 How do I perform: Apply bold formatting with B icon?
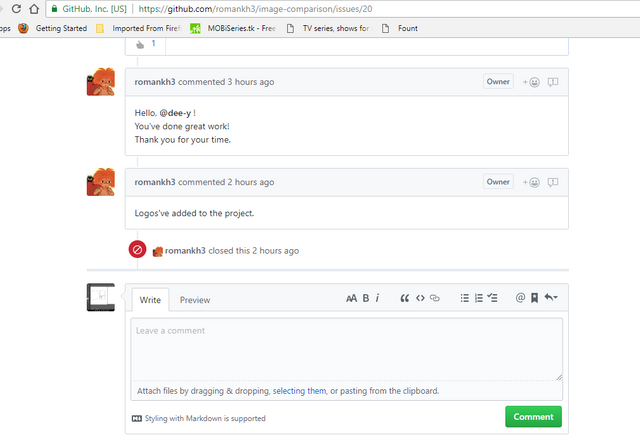366,298
